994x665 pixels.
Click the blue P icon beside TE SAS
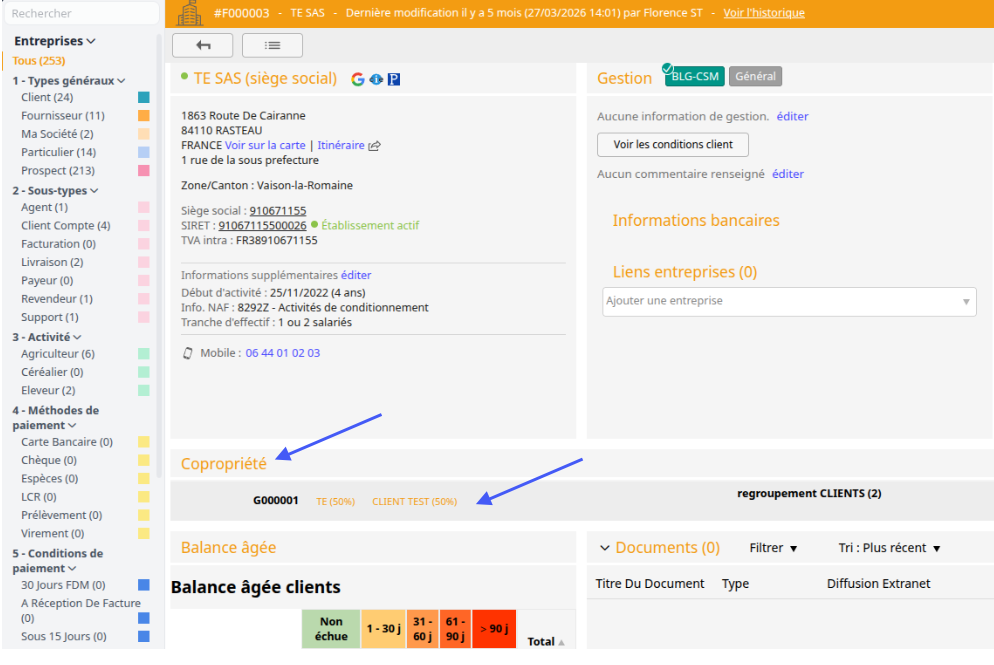[394, 79]
